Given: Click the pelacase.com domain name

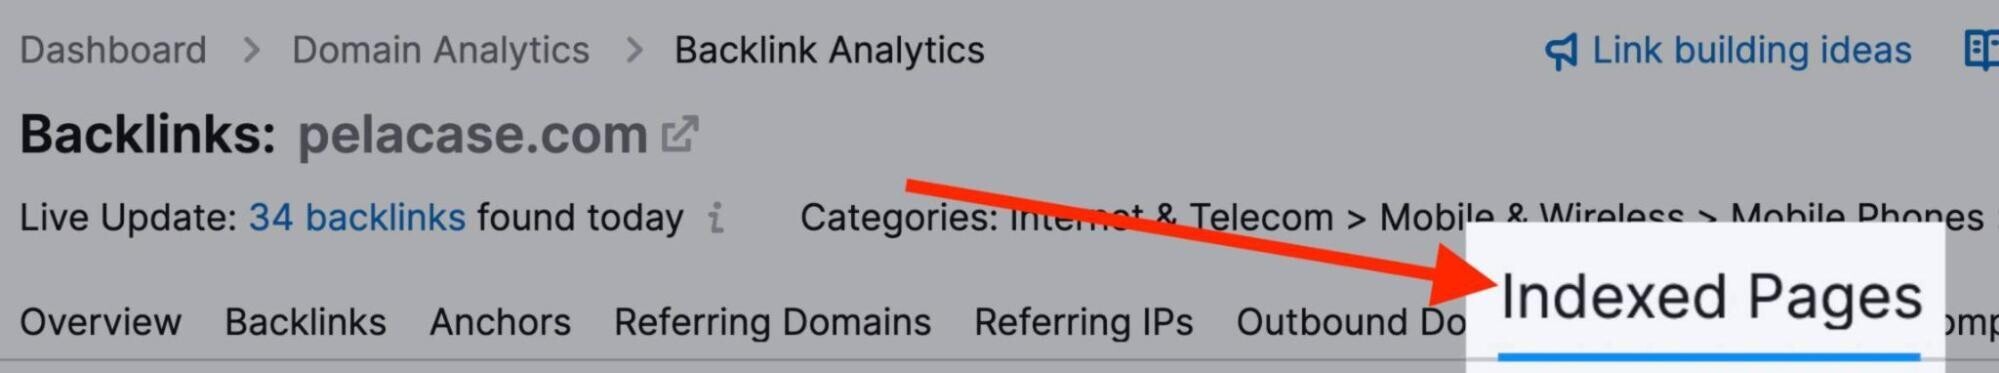Looking at the screenshot, I should point(473,134).
